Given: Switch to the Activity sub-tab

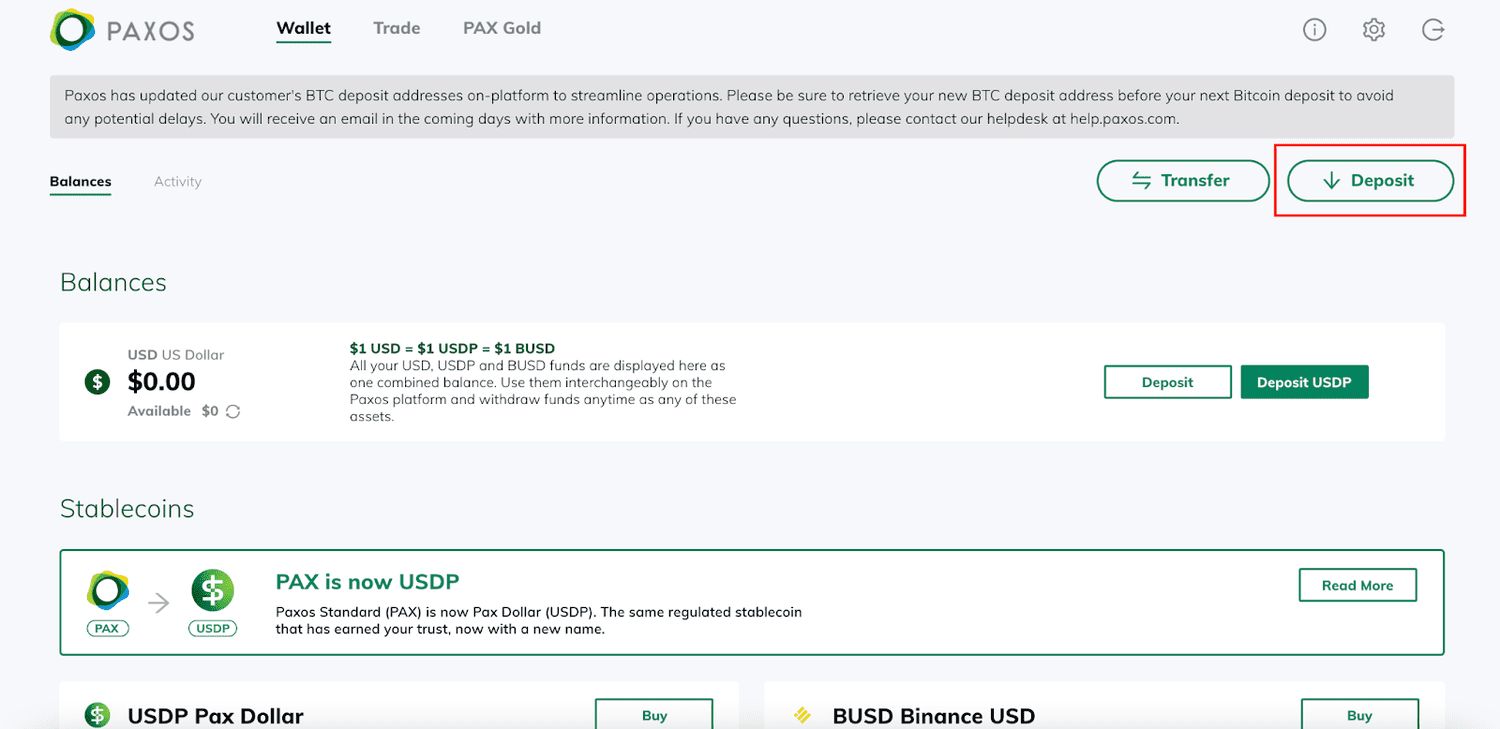Looking at the screenshot, I should pyautogui.click(x=178, y=181).
